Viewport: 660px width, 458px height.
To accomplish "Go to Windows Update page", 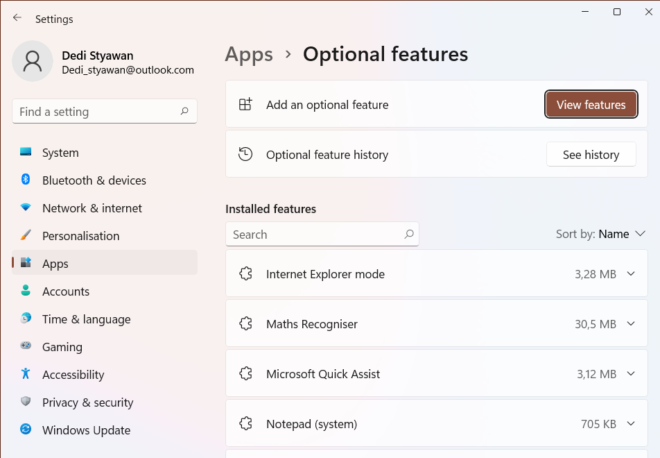I will [105, 430].
